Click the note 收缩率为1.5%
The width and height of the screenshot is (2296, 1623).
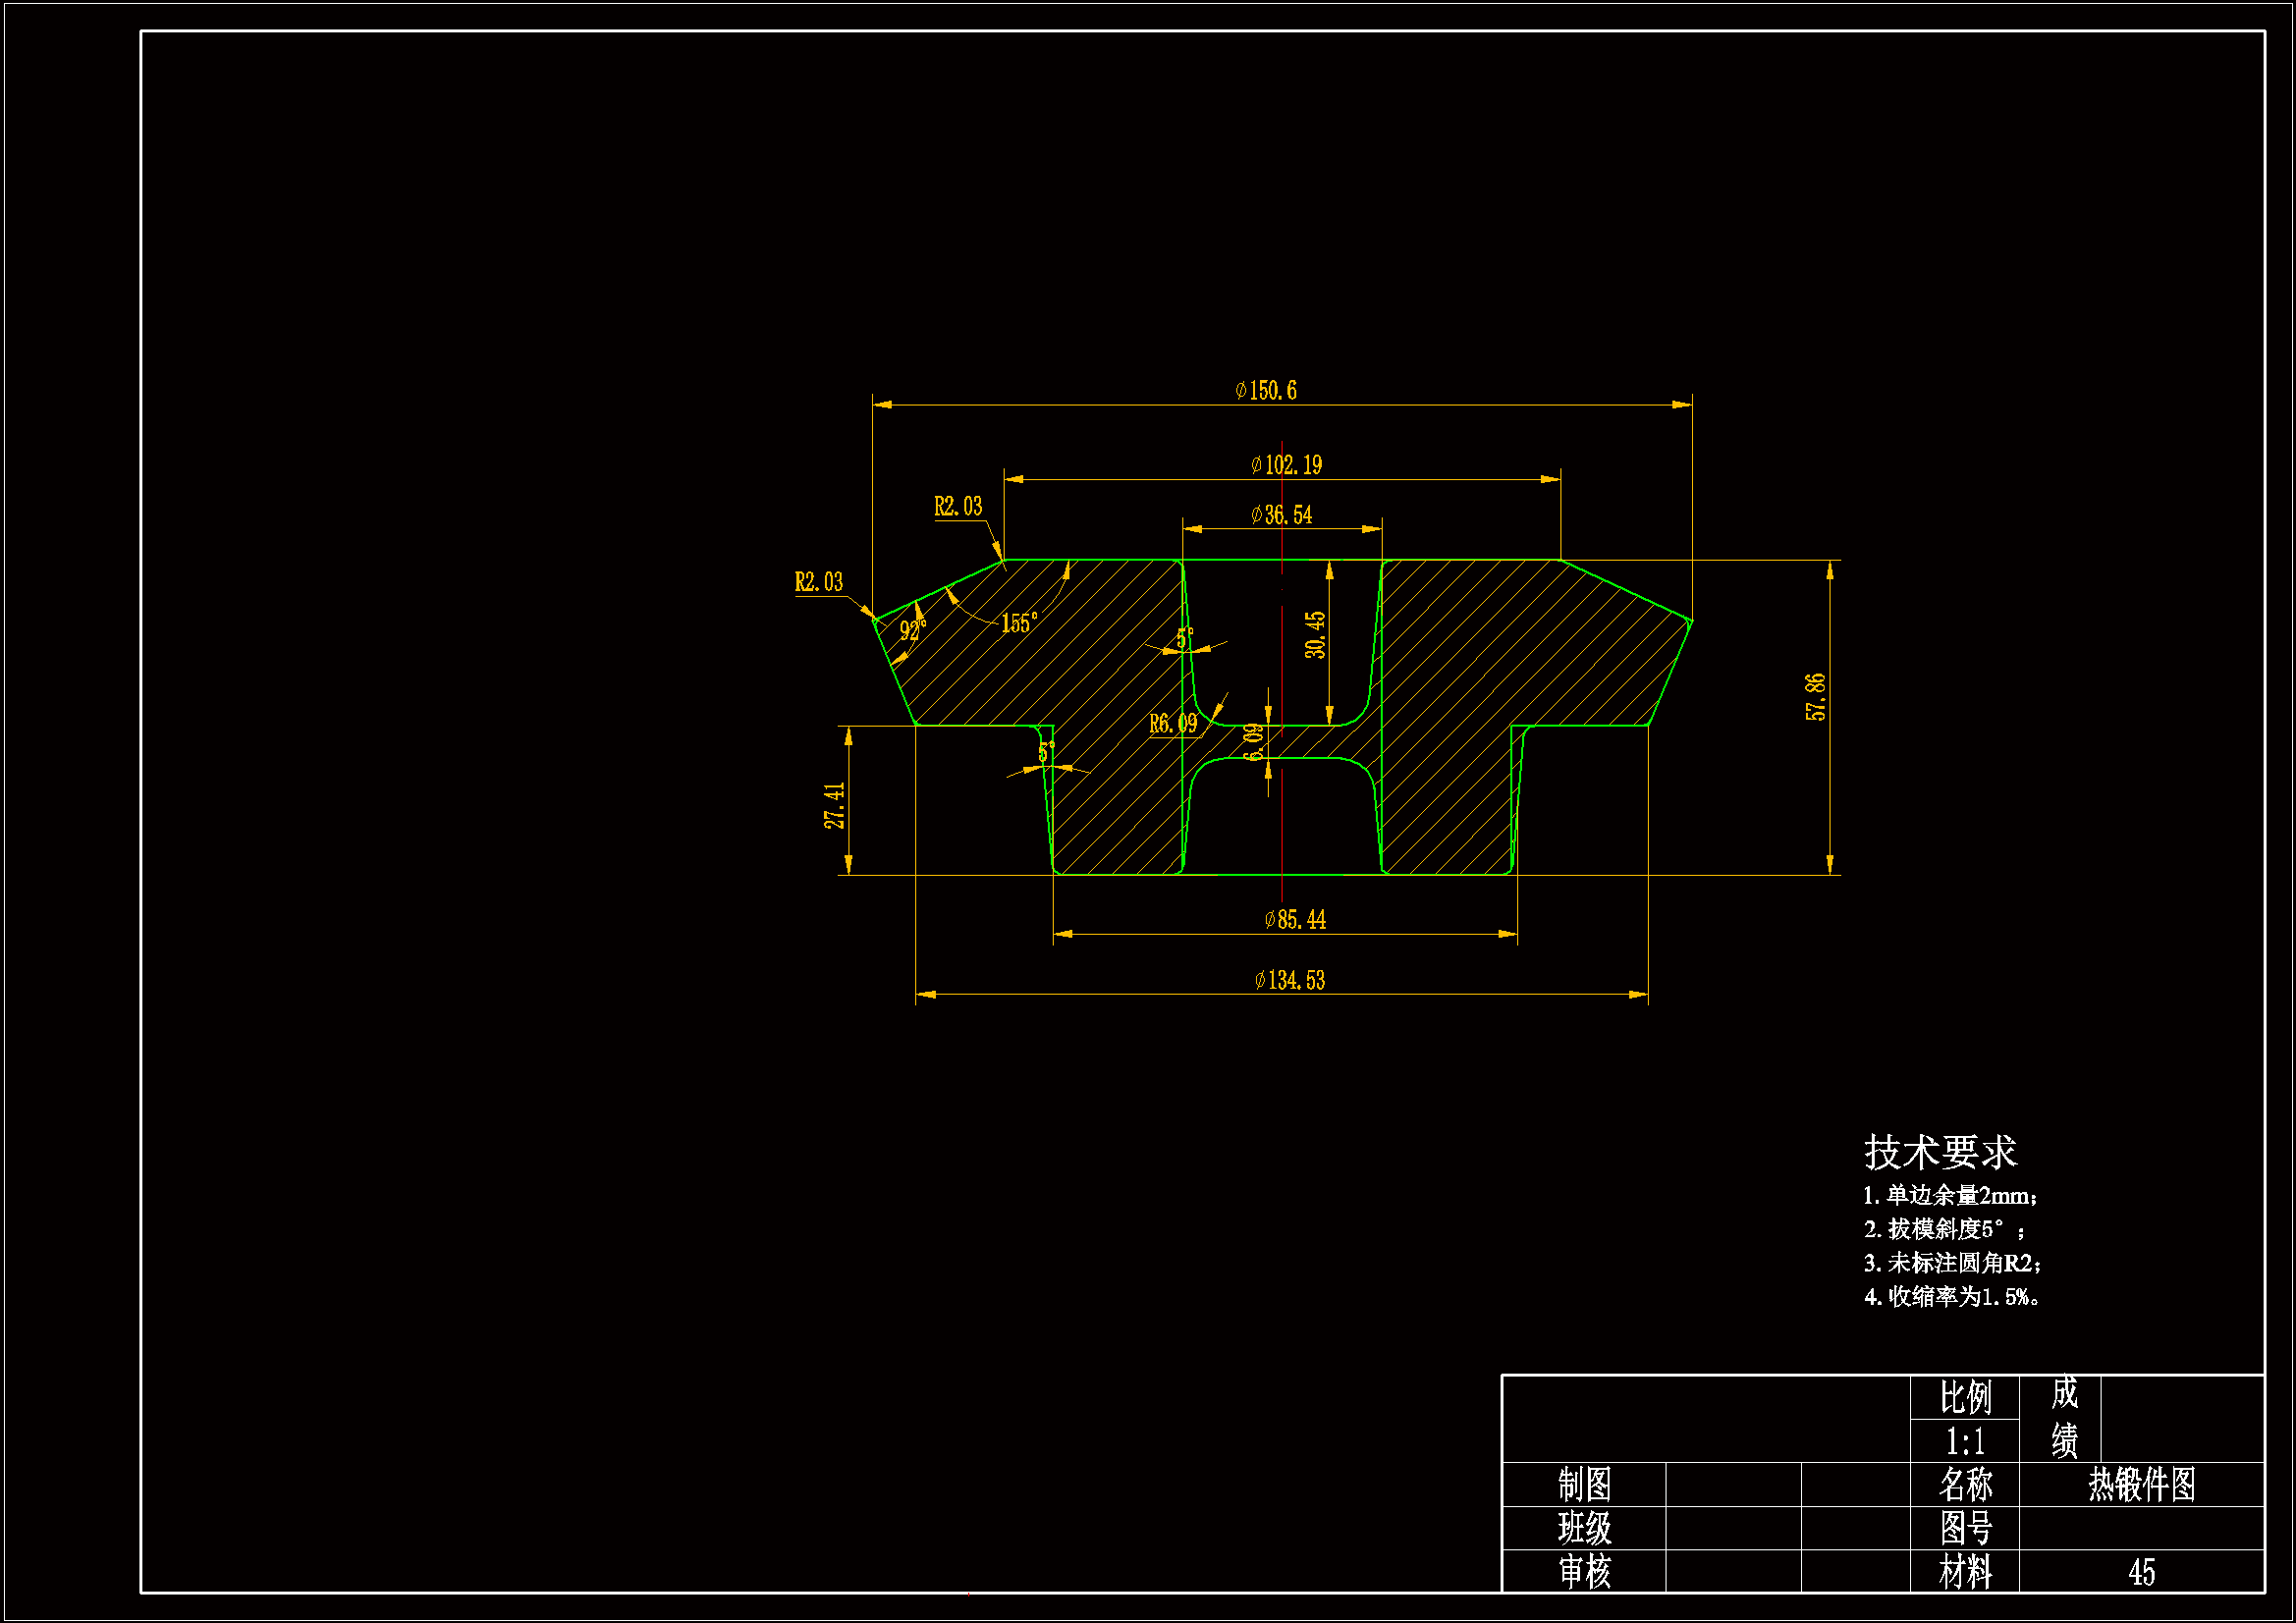click(x=1952, y=1297)
